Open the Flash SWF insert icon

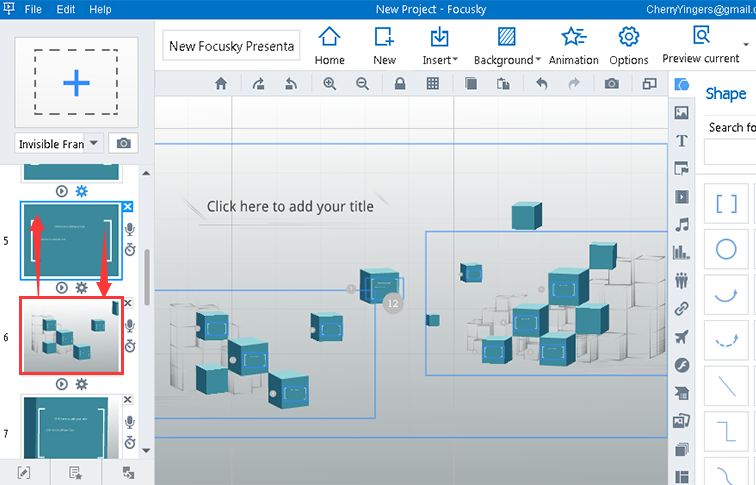[x=682, y=365]
